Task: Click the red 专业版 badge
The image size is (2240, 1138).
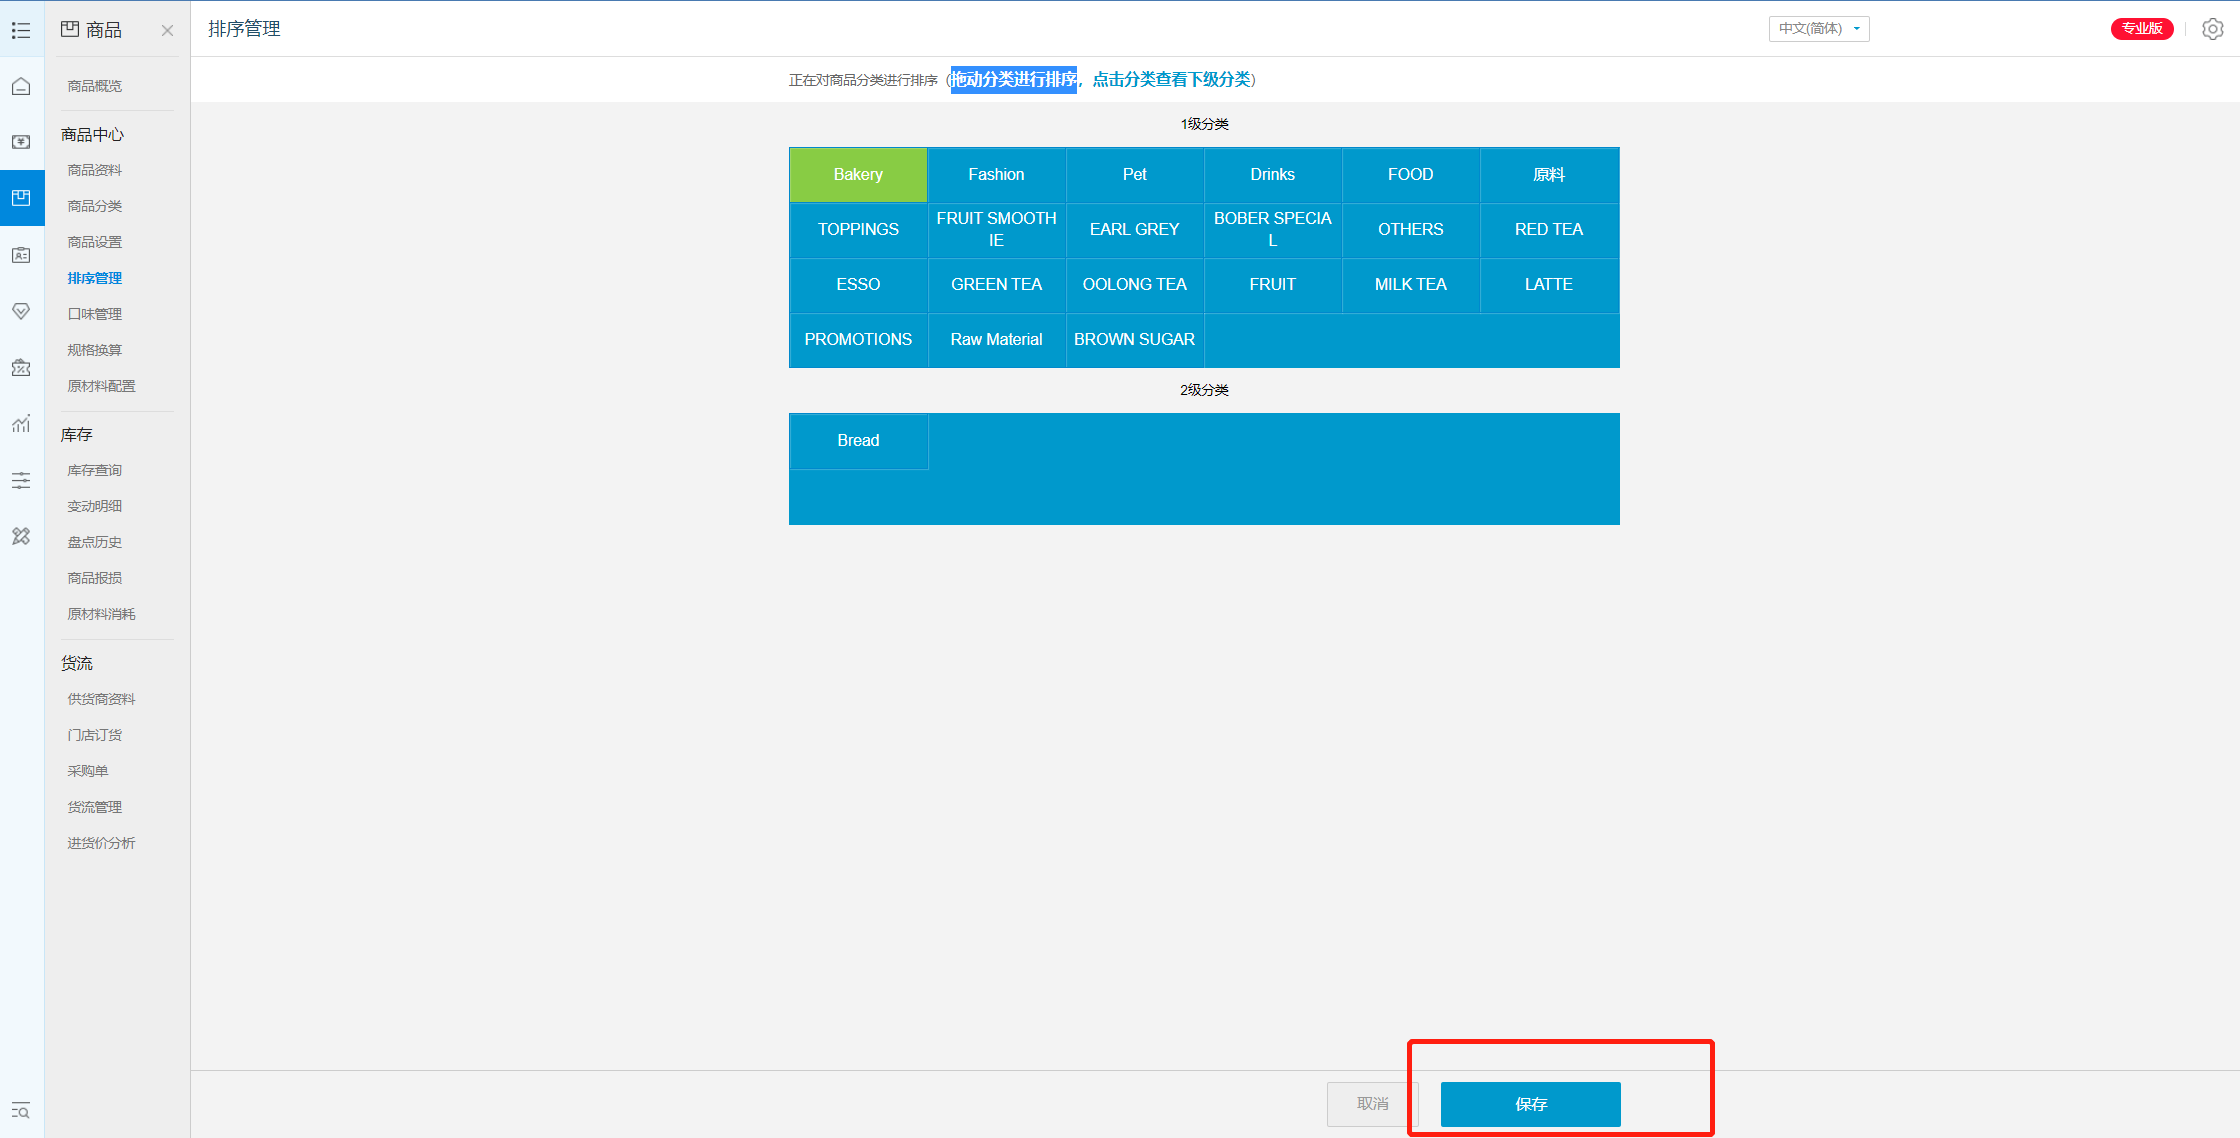Action: pyautogui.click(x=2141, y=29)
